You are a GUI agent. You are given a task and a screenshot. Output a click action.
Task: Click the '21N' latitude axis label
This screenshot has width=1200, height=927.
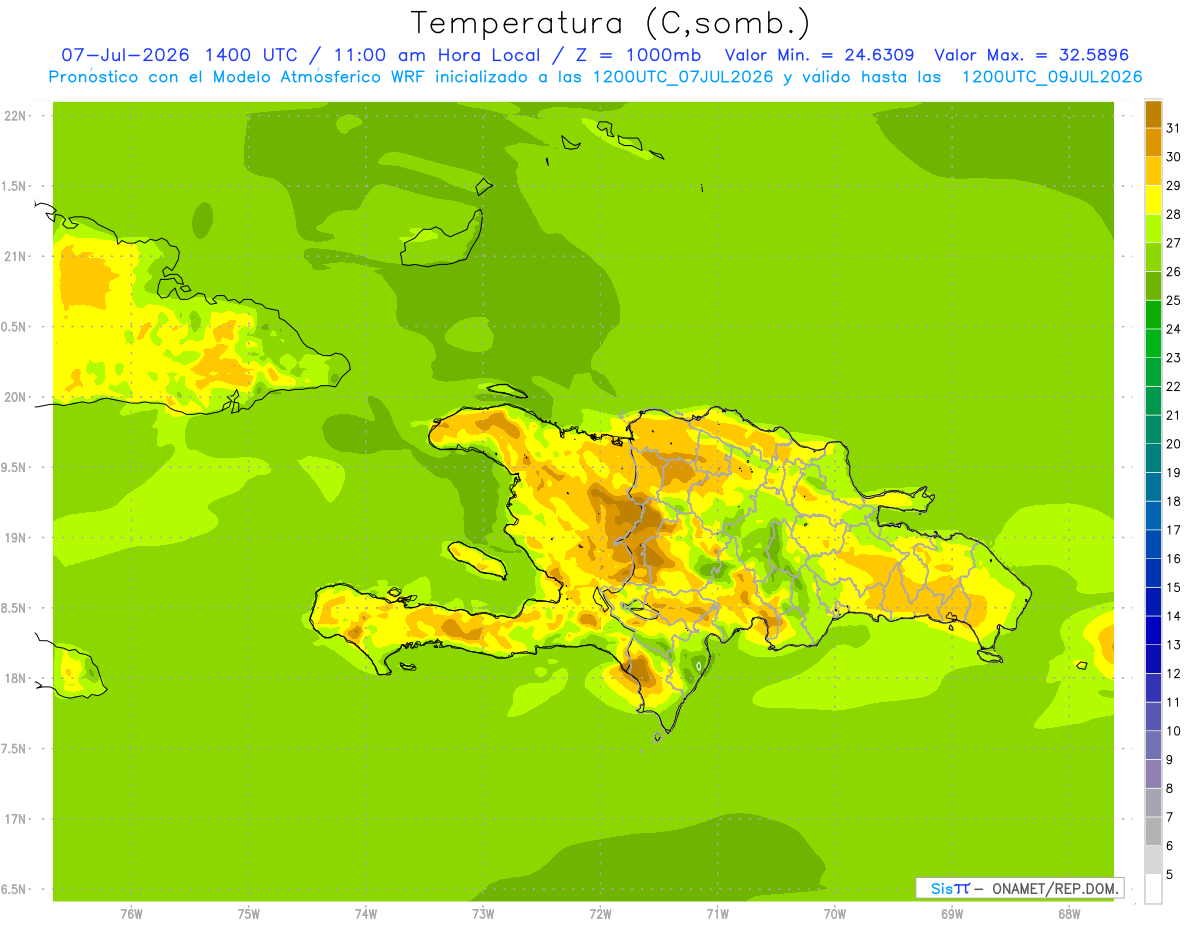click(15, 256)
